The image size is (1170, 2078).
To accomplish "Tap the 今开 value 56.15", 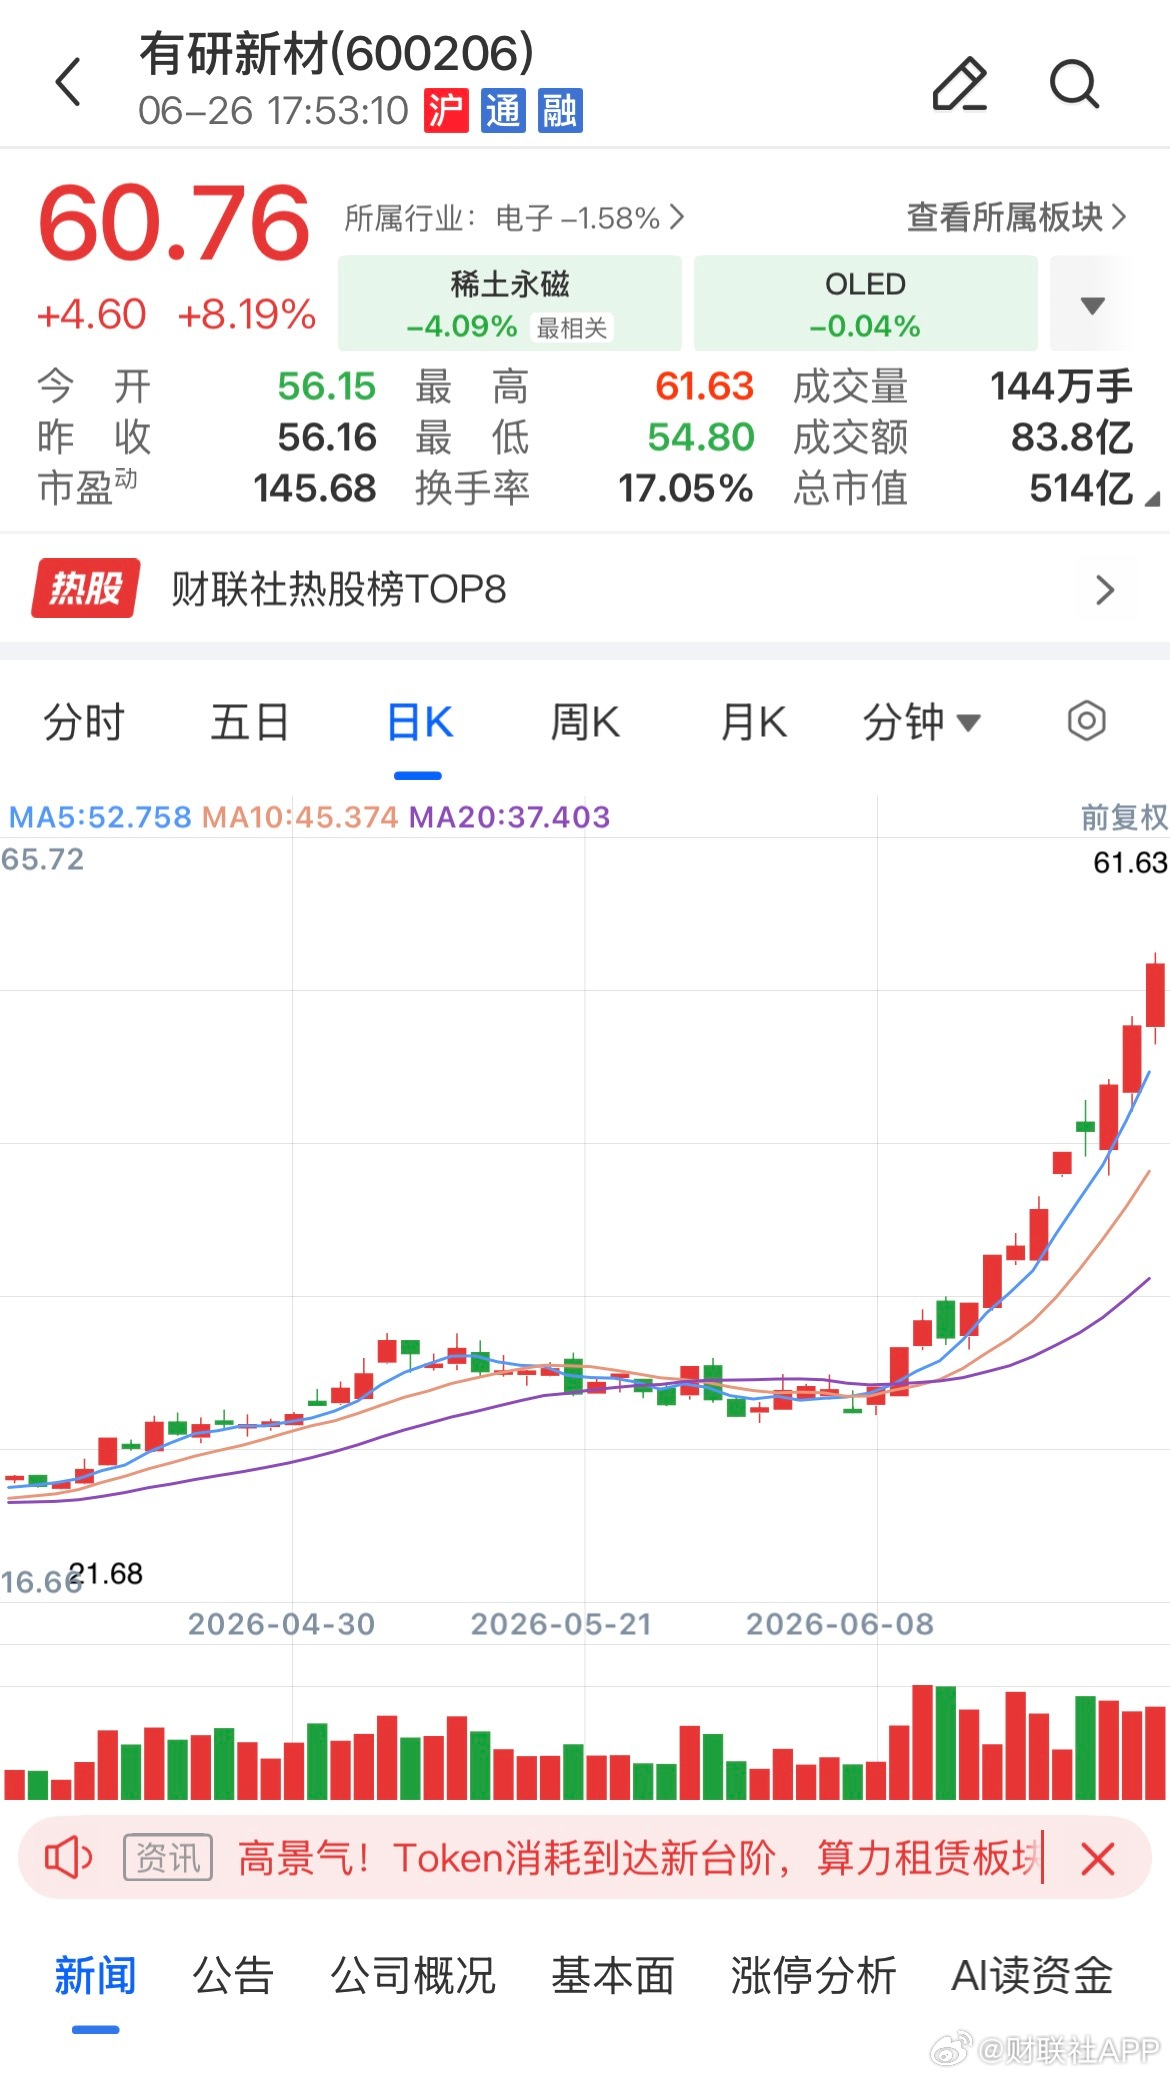I will tap(326, 386).
